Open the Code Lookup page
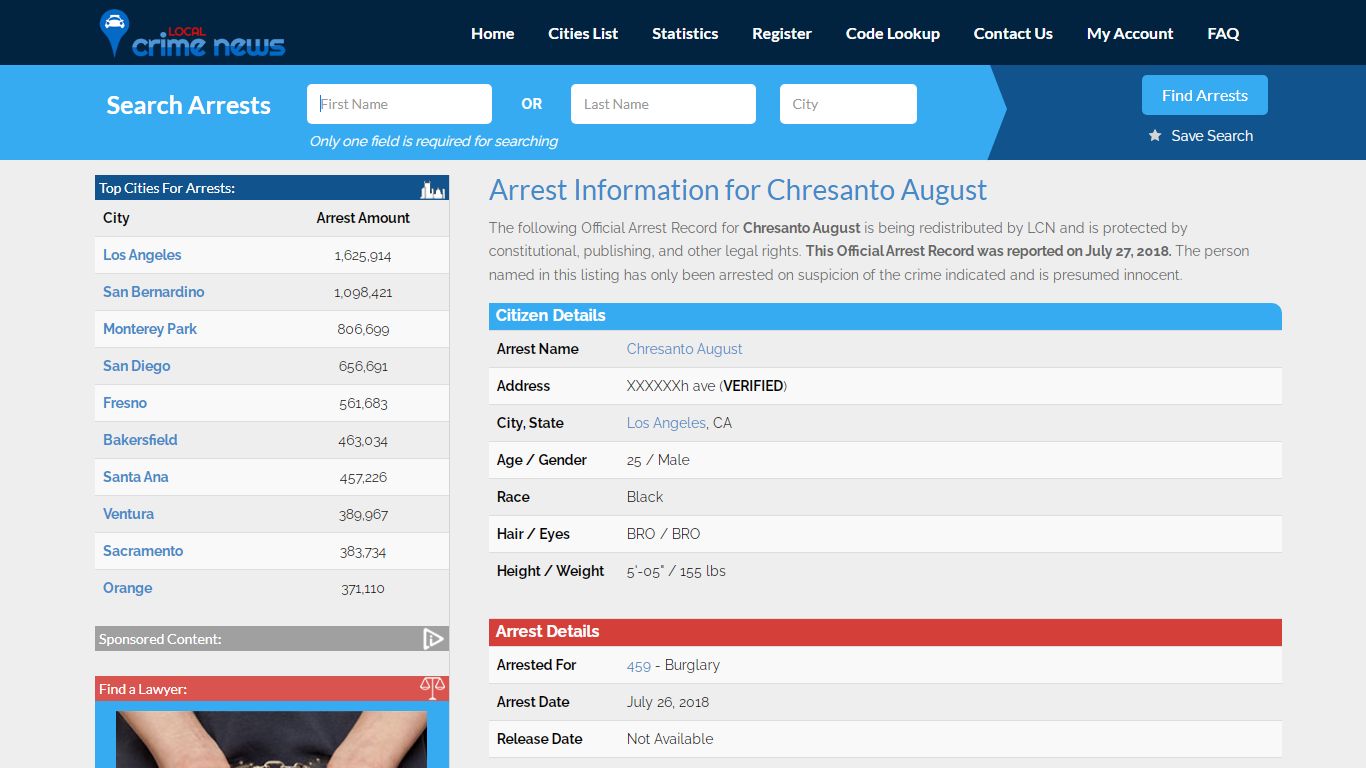The image size is (1366, 768). click(x=893, y=34)
